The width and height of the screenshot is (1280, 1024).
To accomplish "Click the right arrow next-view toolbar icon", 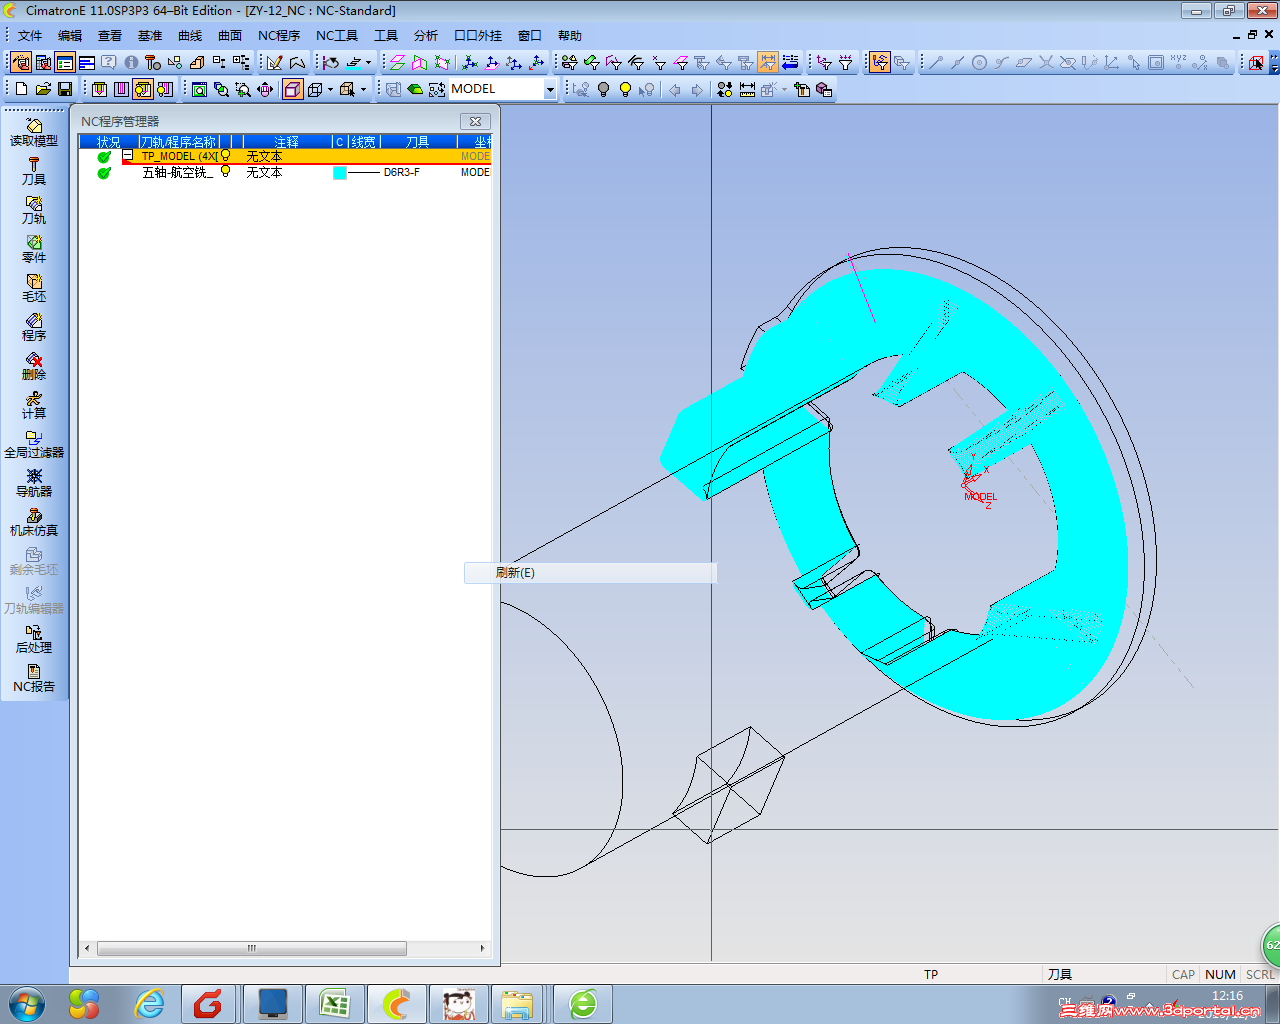I will 697,89.
